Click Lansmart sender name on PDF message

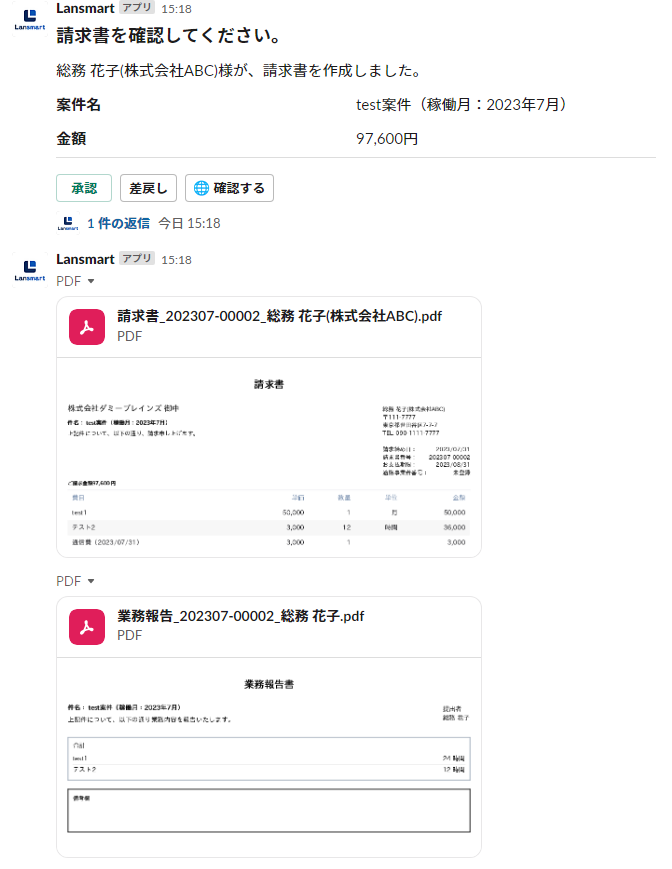(85, 259)
